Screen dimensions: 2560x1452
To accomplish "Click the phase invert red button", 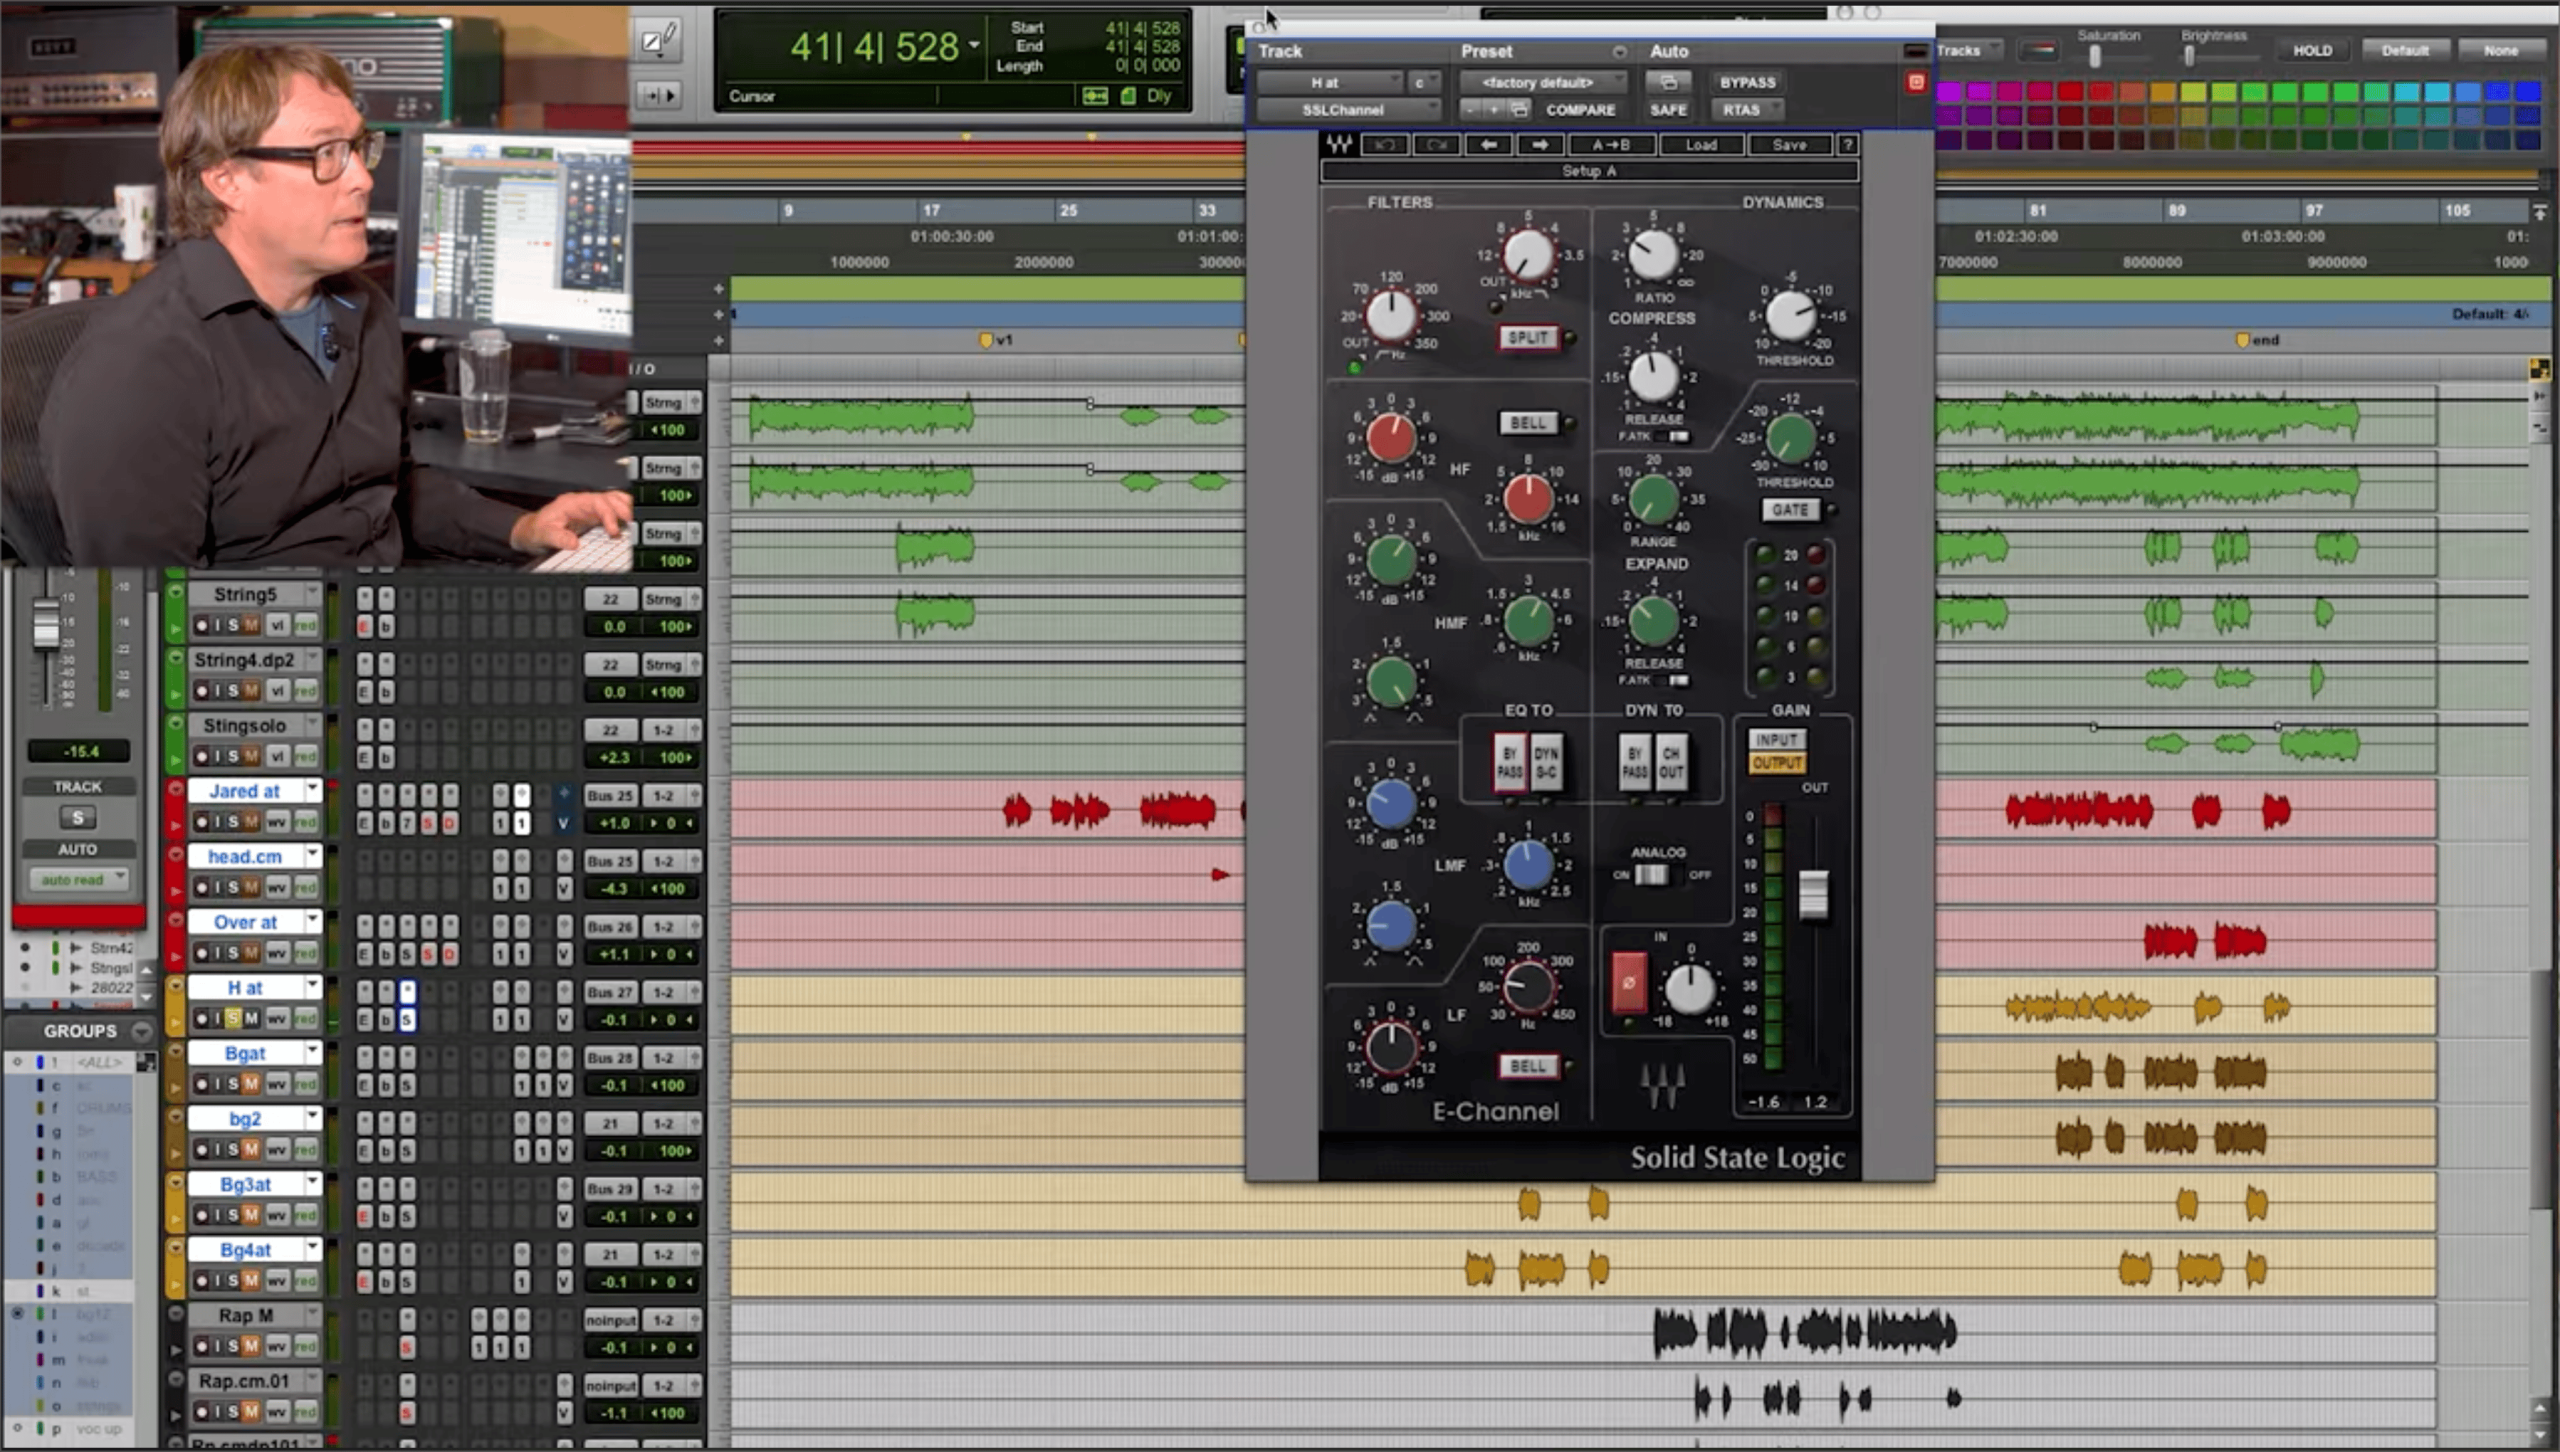I will (x=1628, y=982).
